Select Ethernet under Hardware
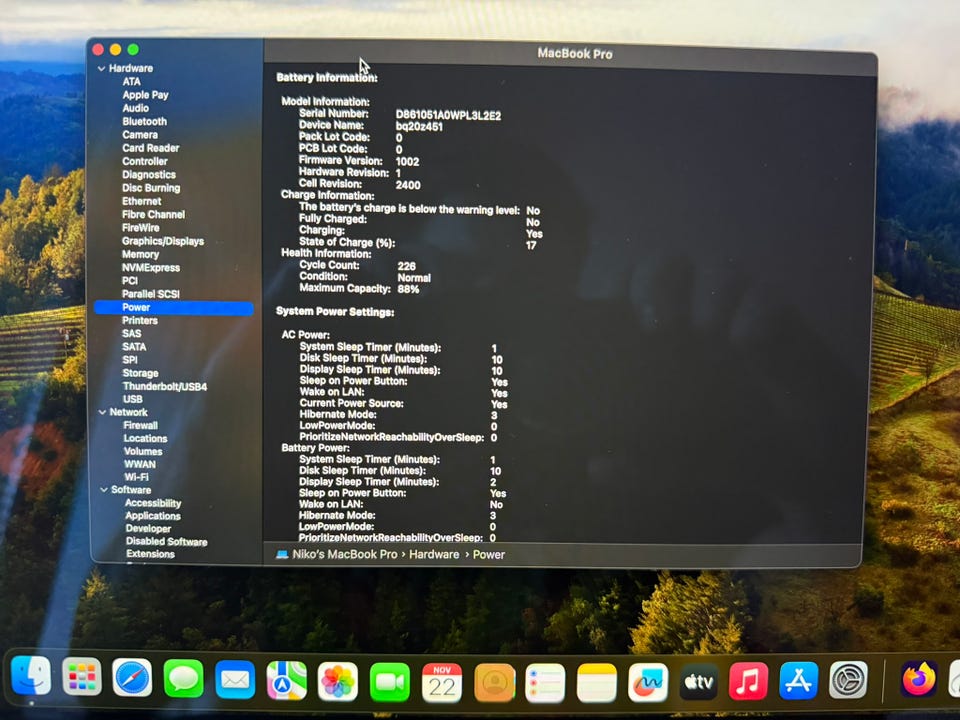This screenshot has width=960, height=720. (x=141, y=201)
